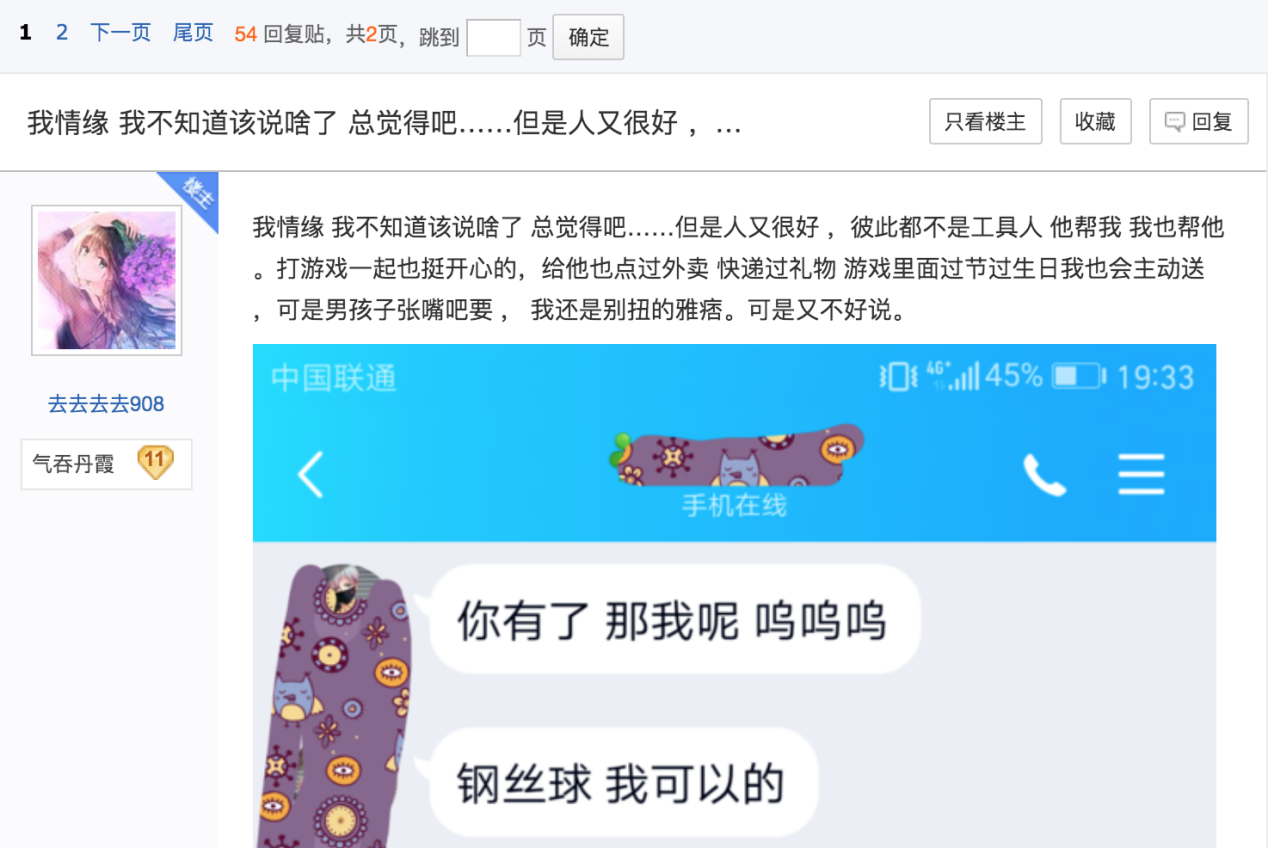Click the page number input field
1268x848 pixels.
pos(493,38)
